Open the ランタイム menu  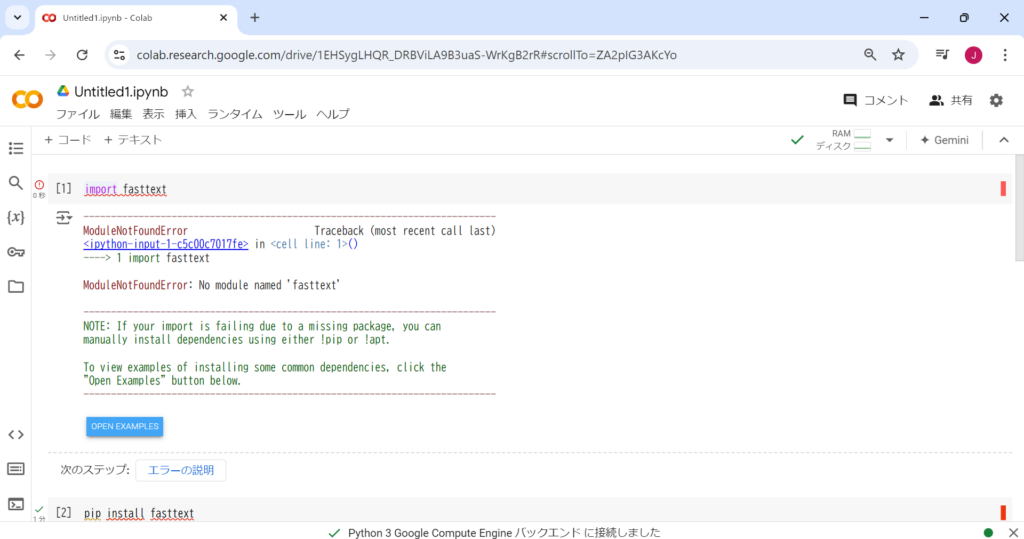[x=235, y=114]
